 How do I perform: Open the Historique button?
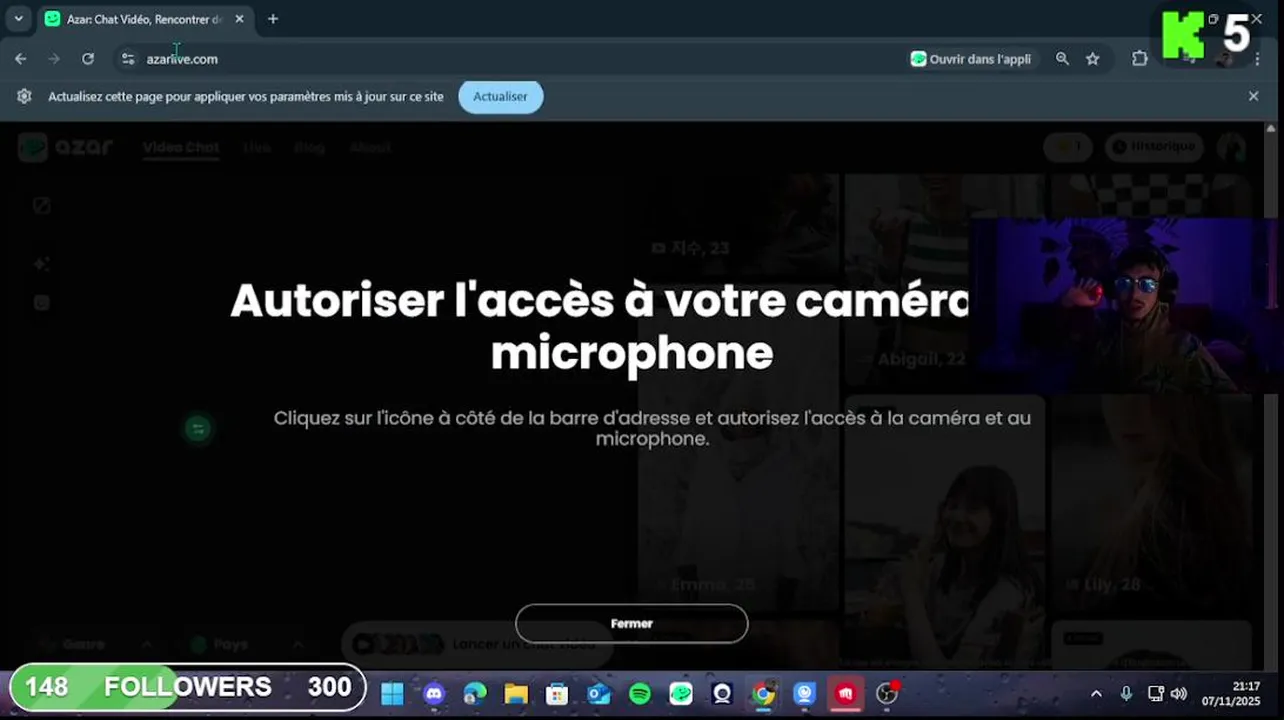tap(1153, 147)
